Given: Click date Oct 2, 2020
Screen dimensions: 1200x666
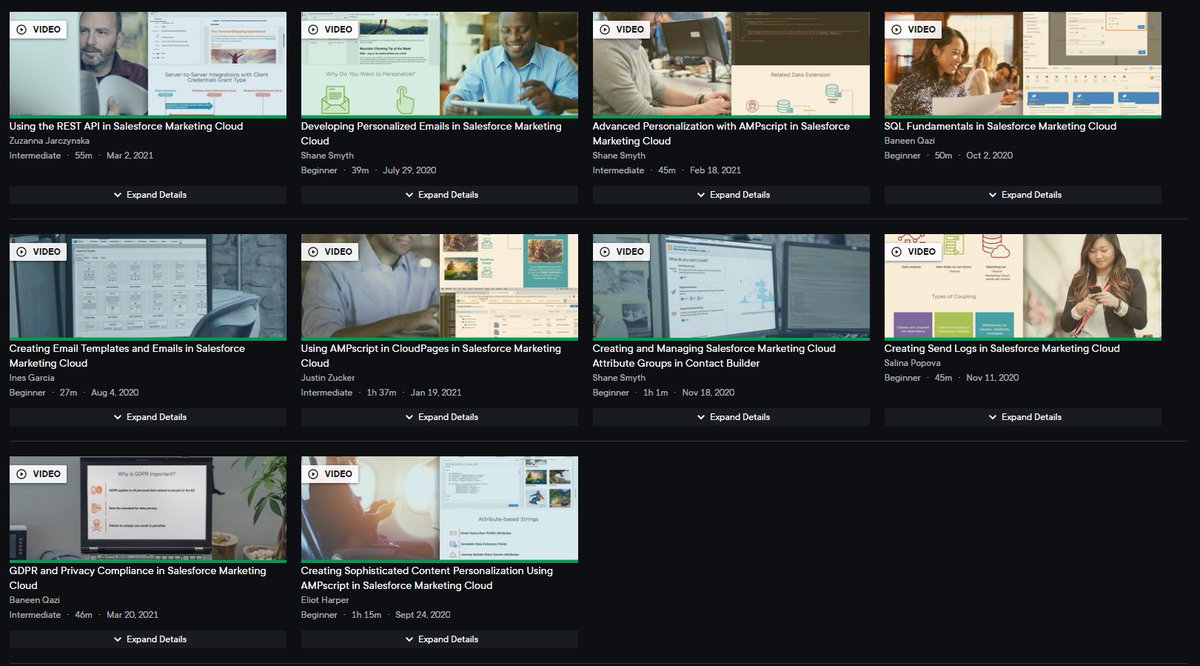Looking at the screenshot, I should click(990, 156).
